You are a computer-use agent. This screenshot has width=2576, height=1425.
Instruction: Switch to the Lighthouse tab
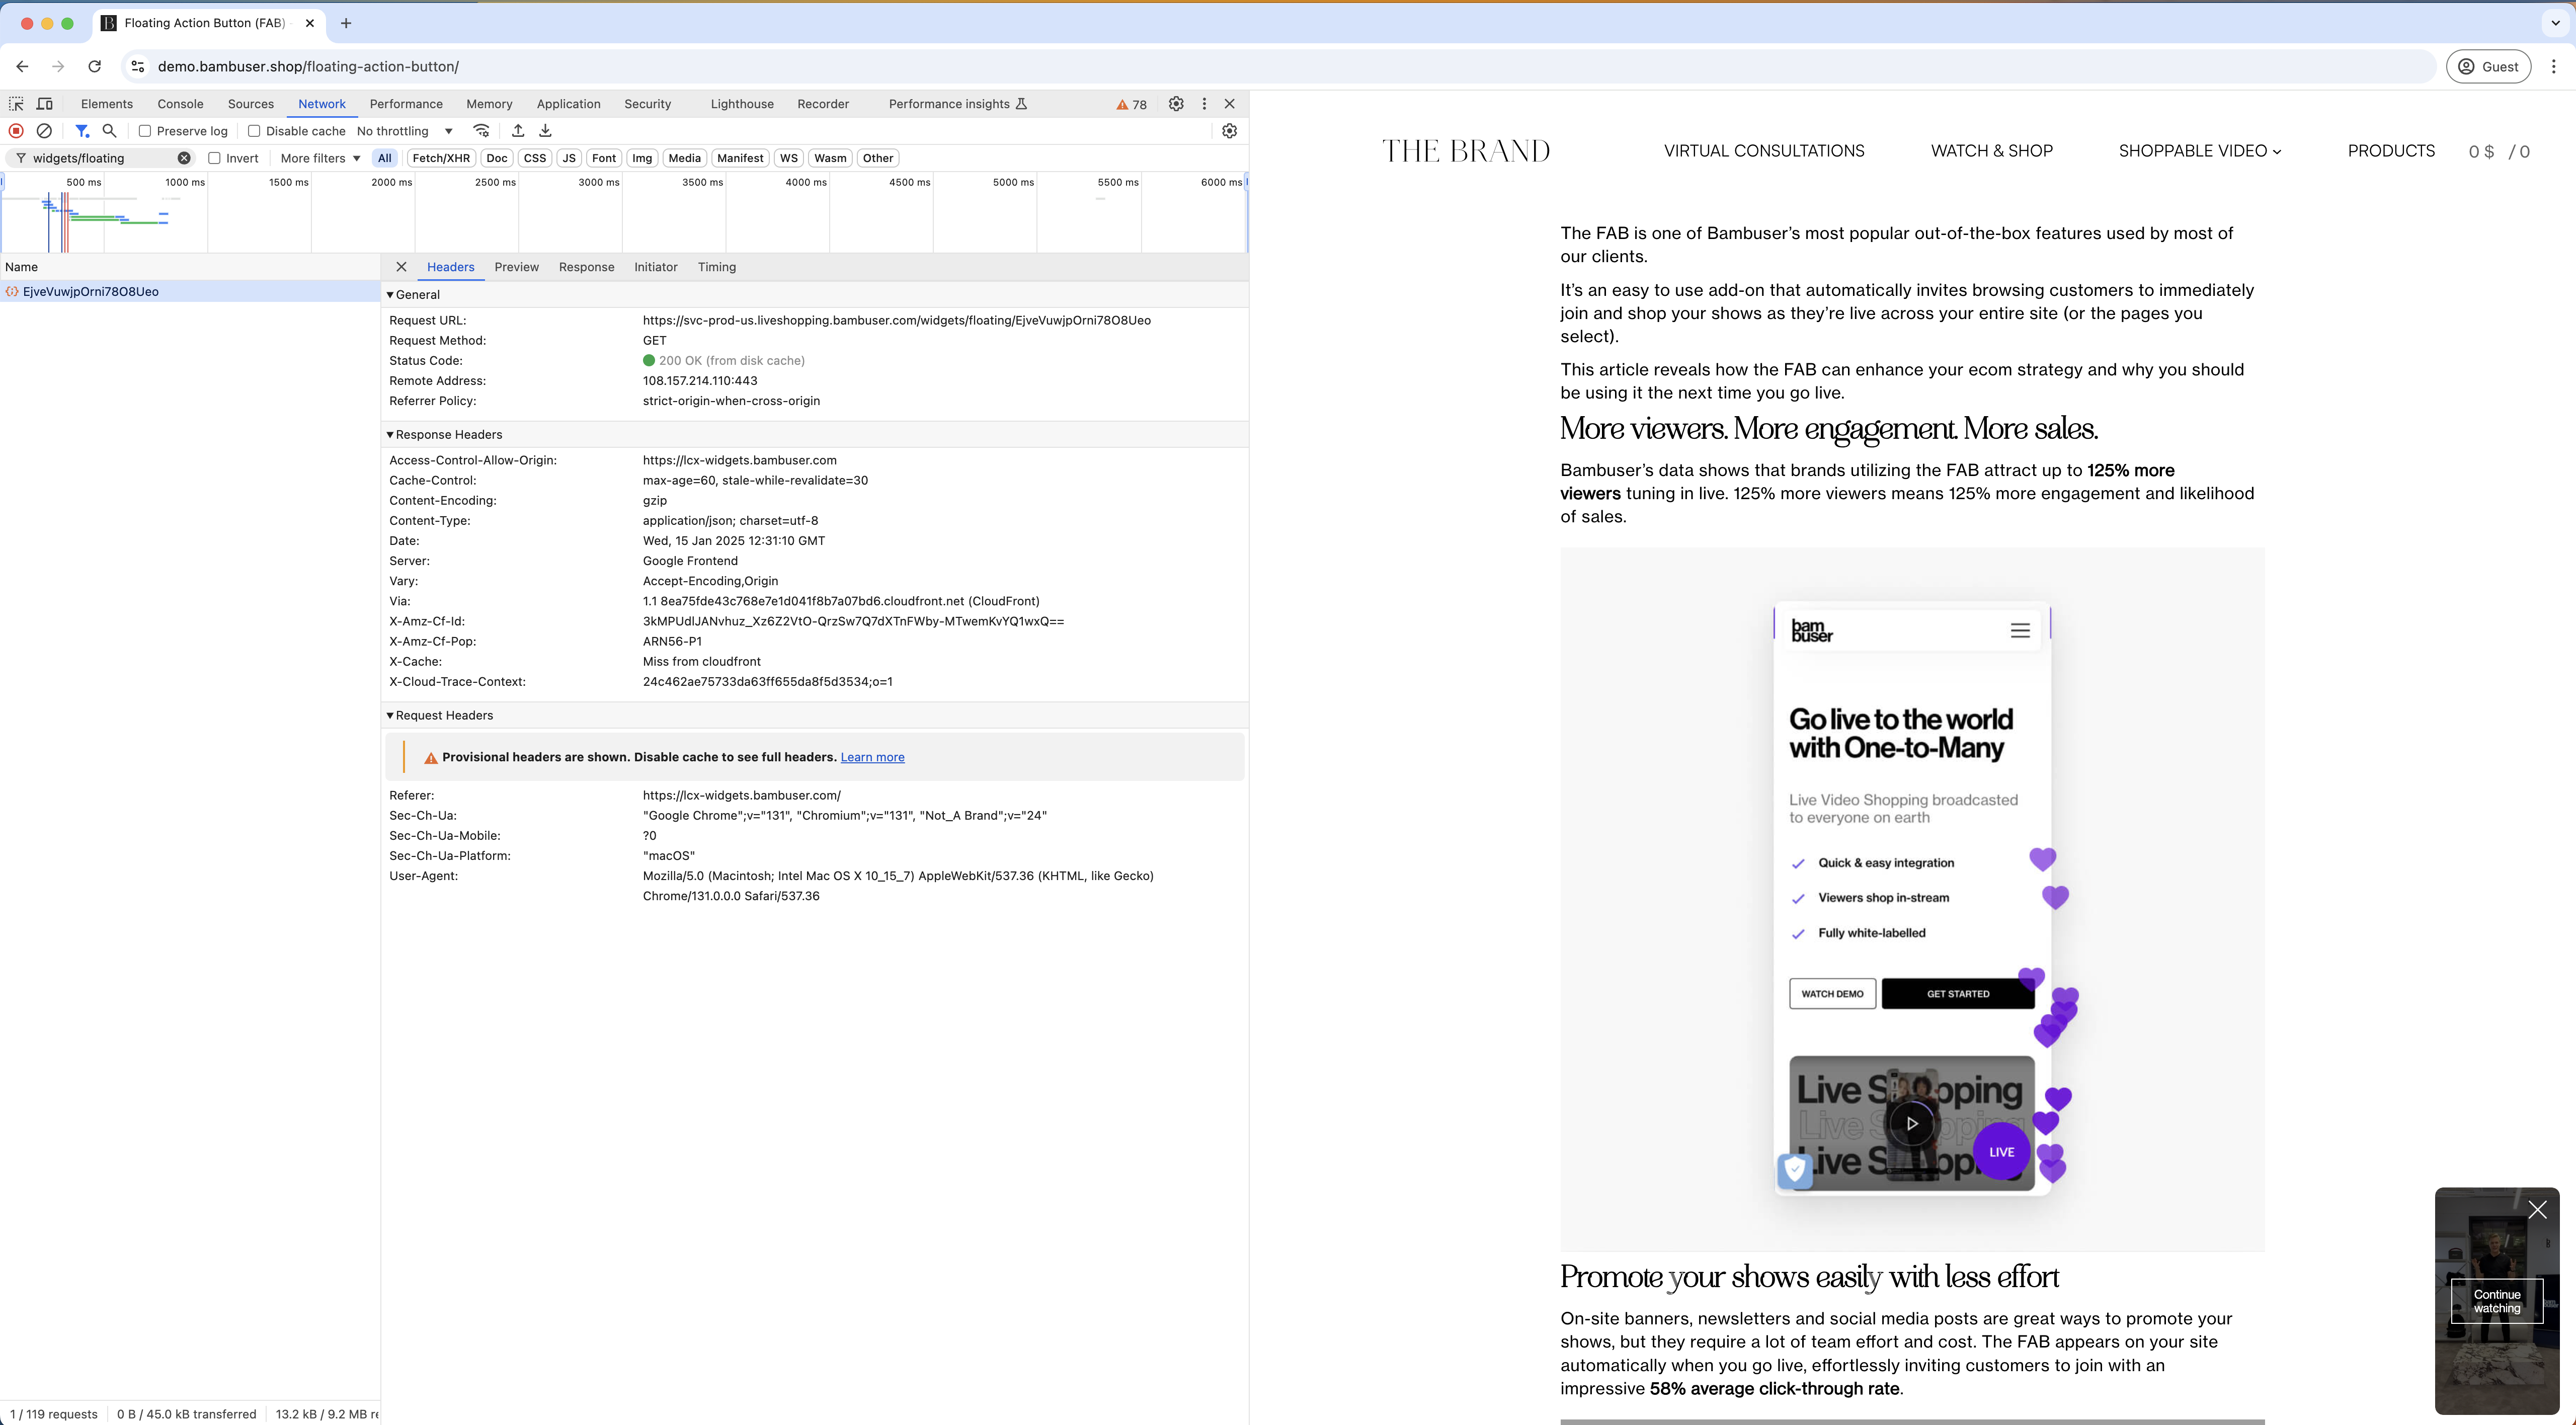[742, 104]
